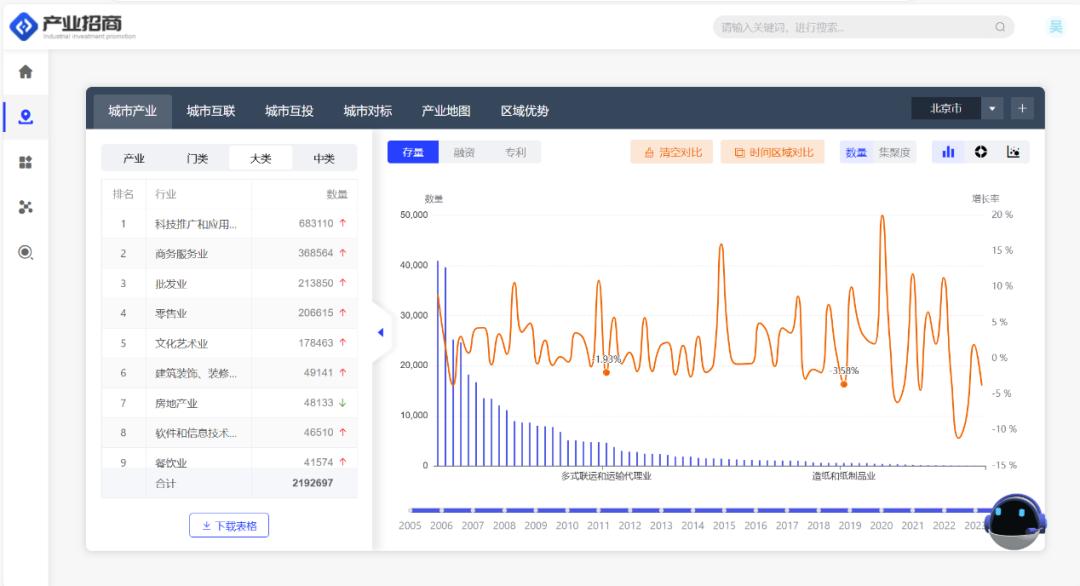Toggle chart metric to 集聚度
This screenshot has width=1080, height=586.
pyautogui.click(x=894, y=153)
